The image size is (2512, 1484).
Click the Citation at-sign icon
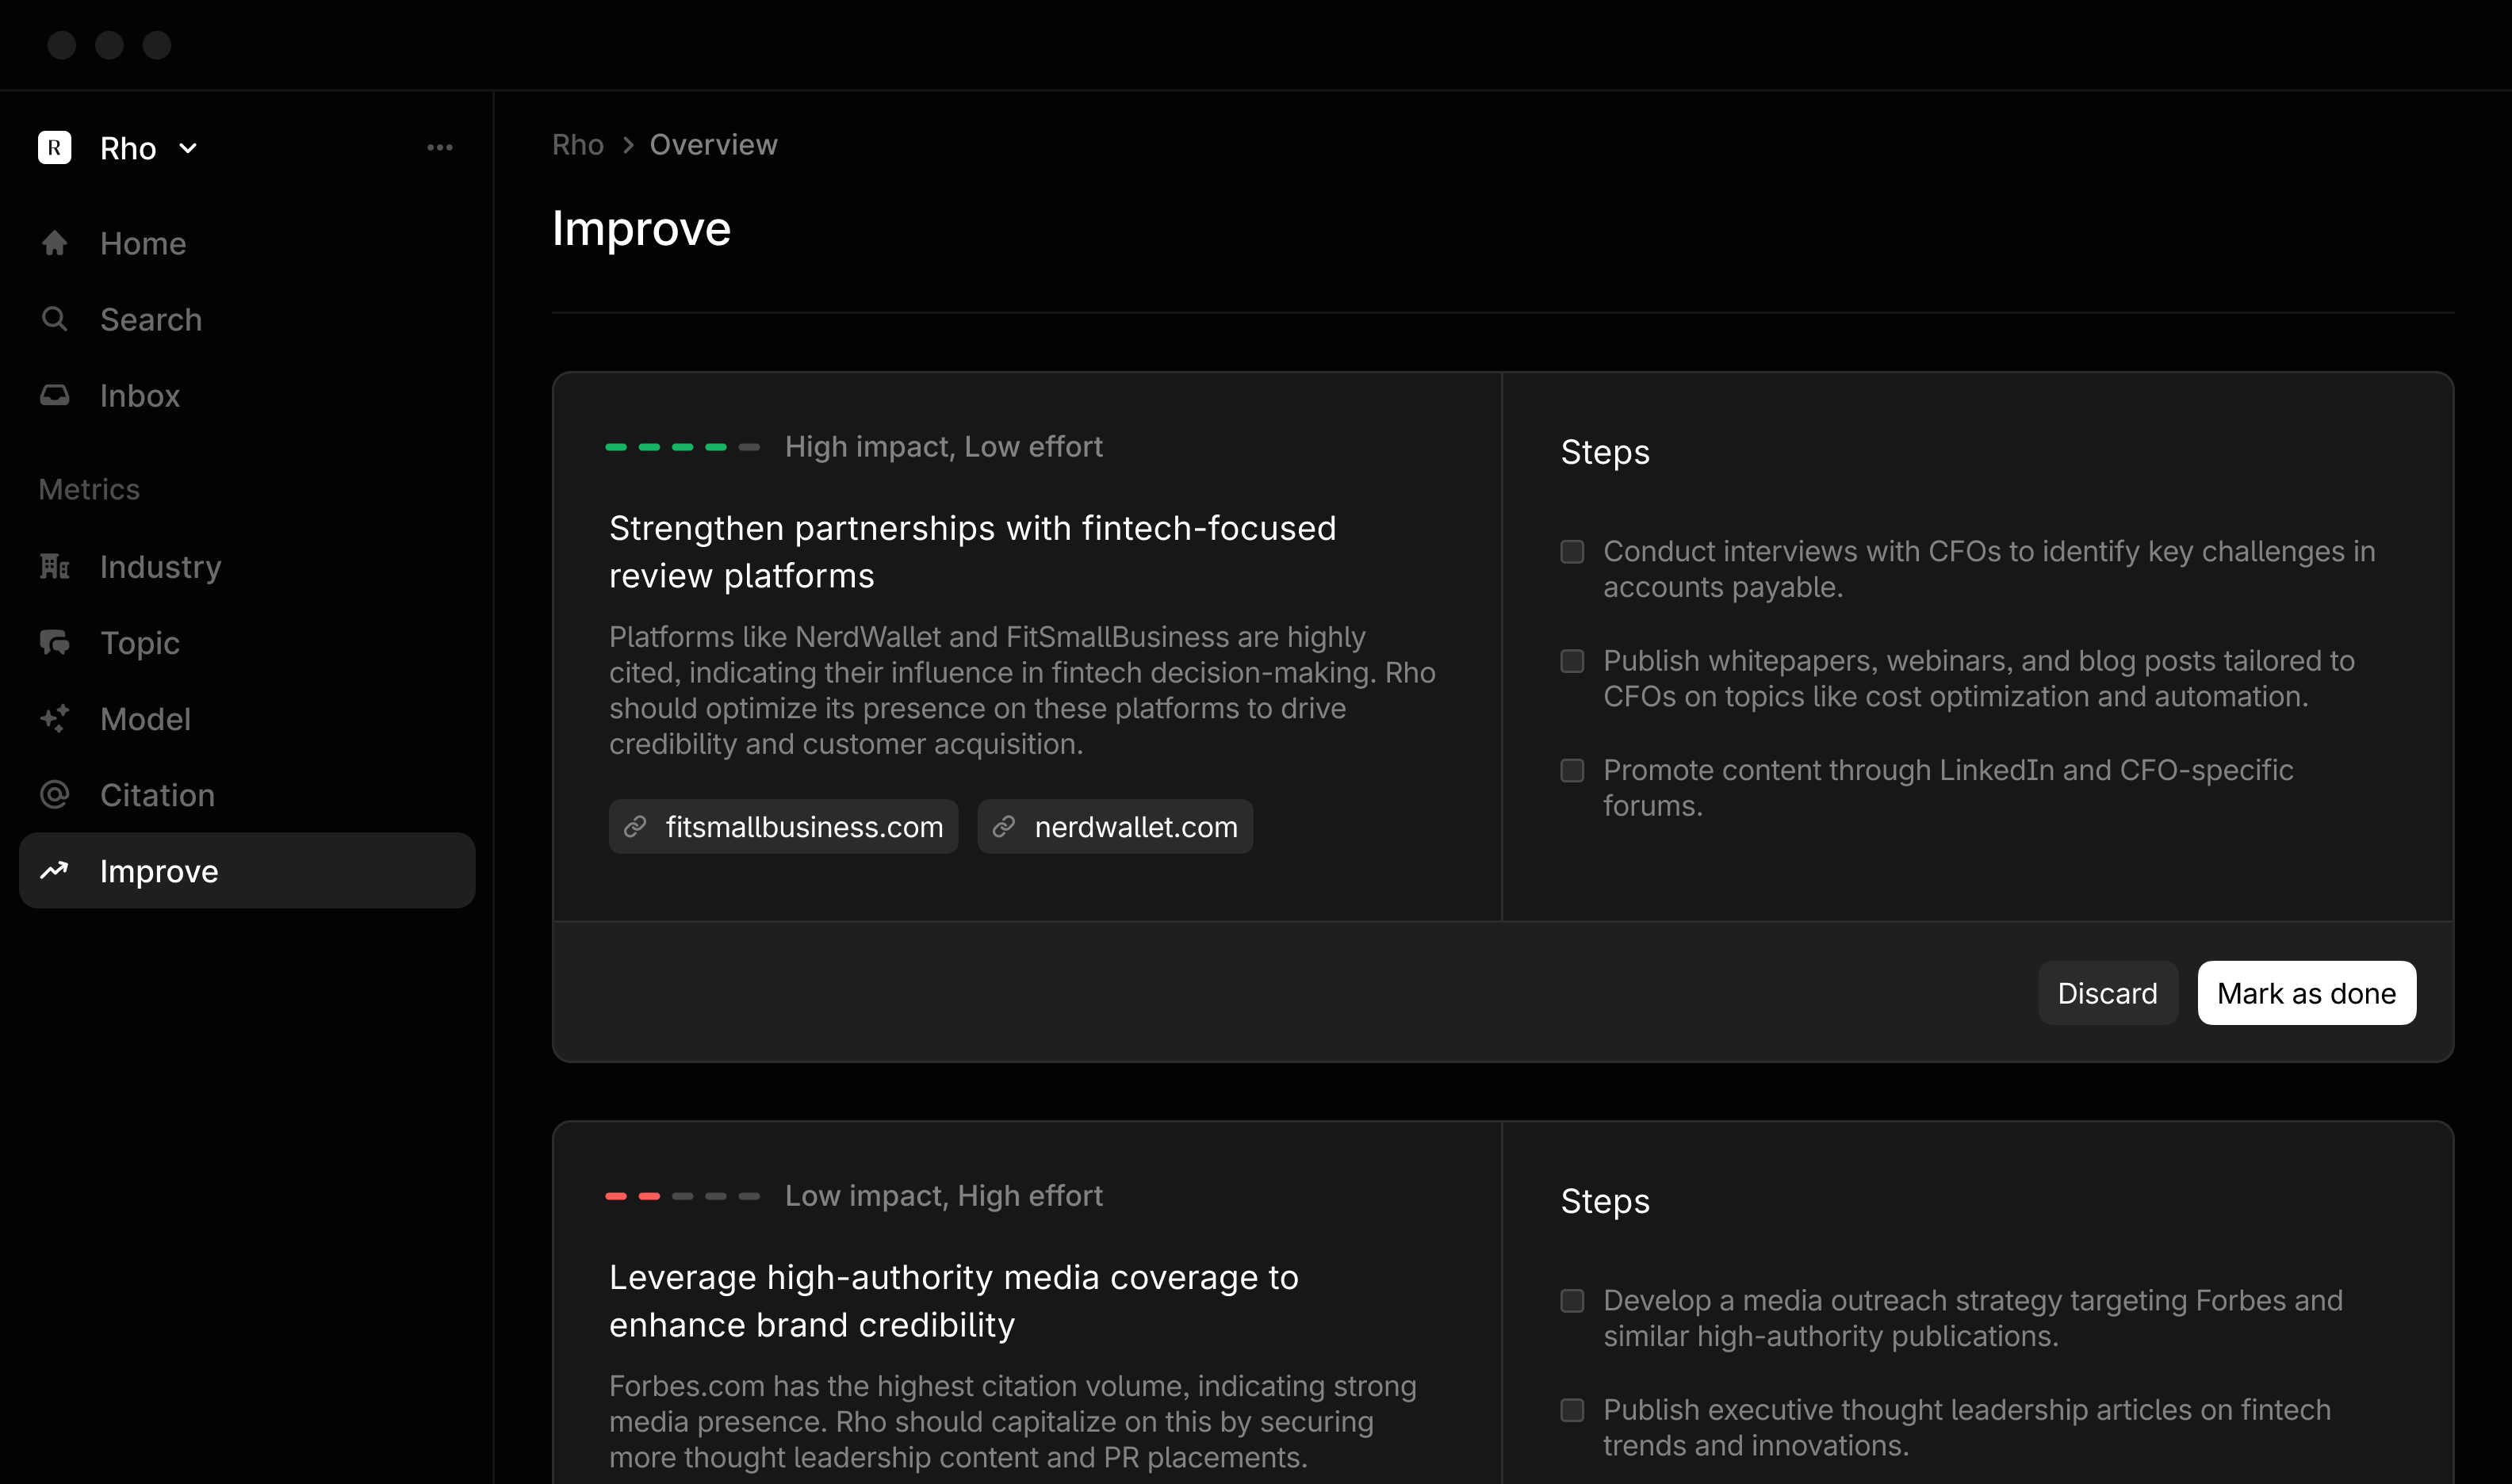tap(55, 795)
